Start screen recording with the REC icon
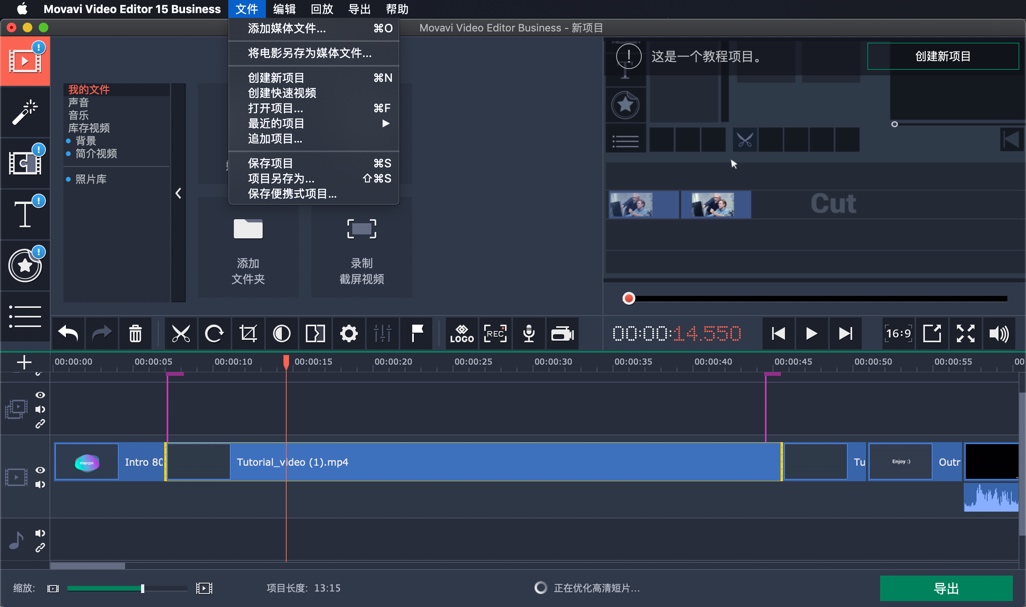 (495, 333)
